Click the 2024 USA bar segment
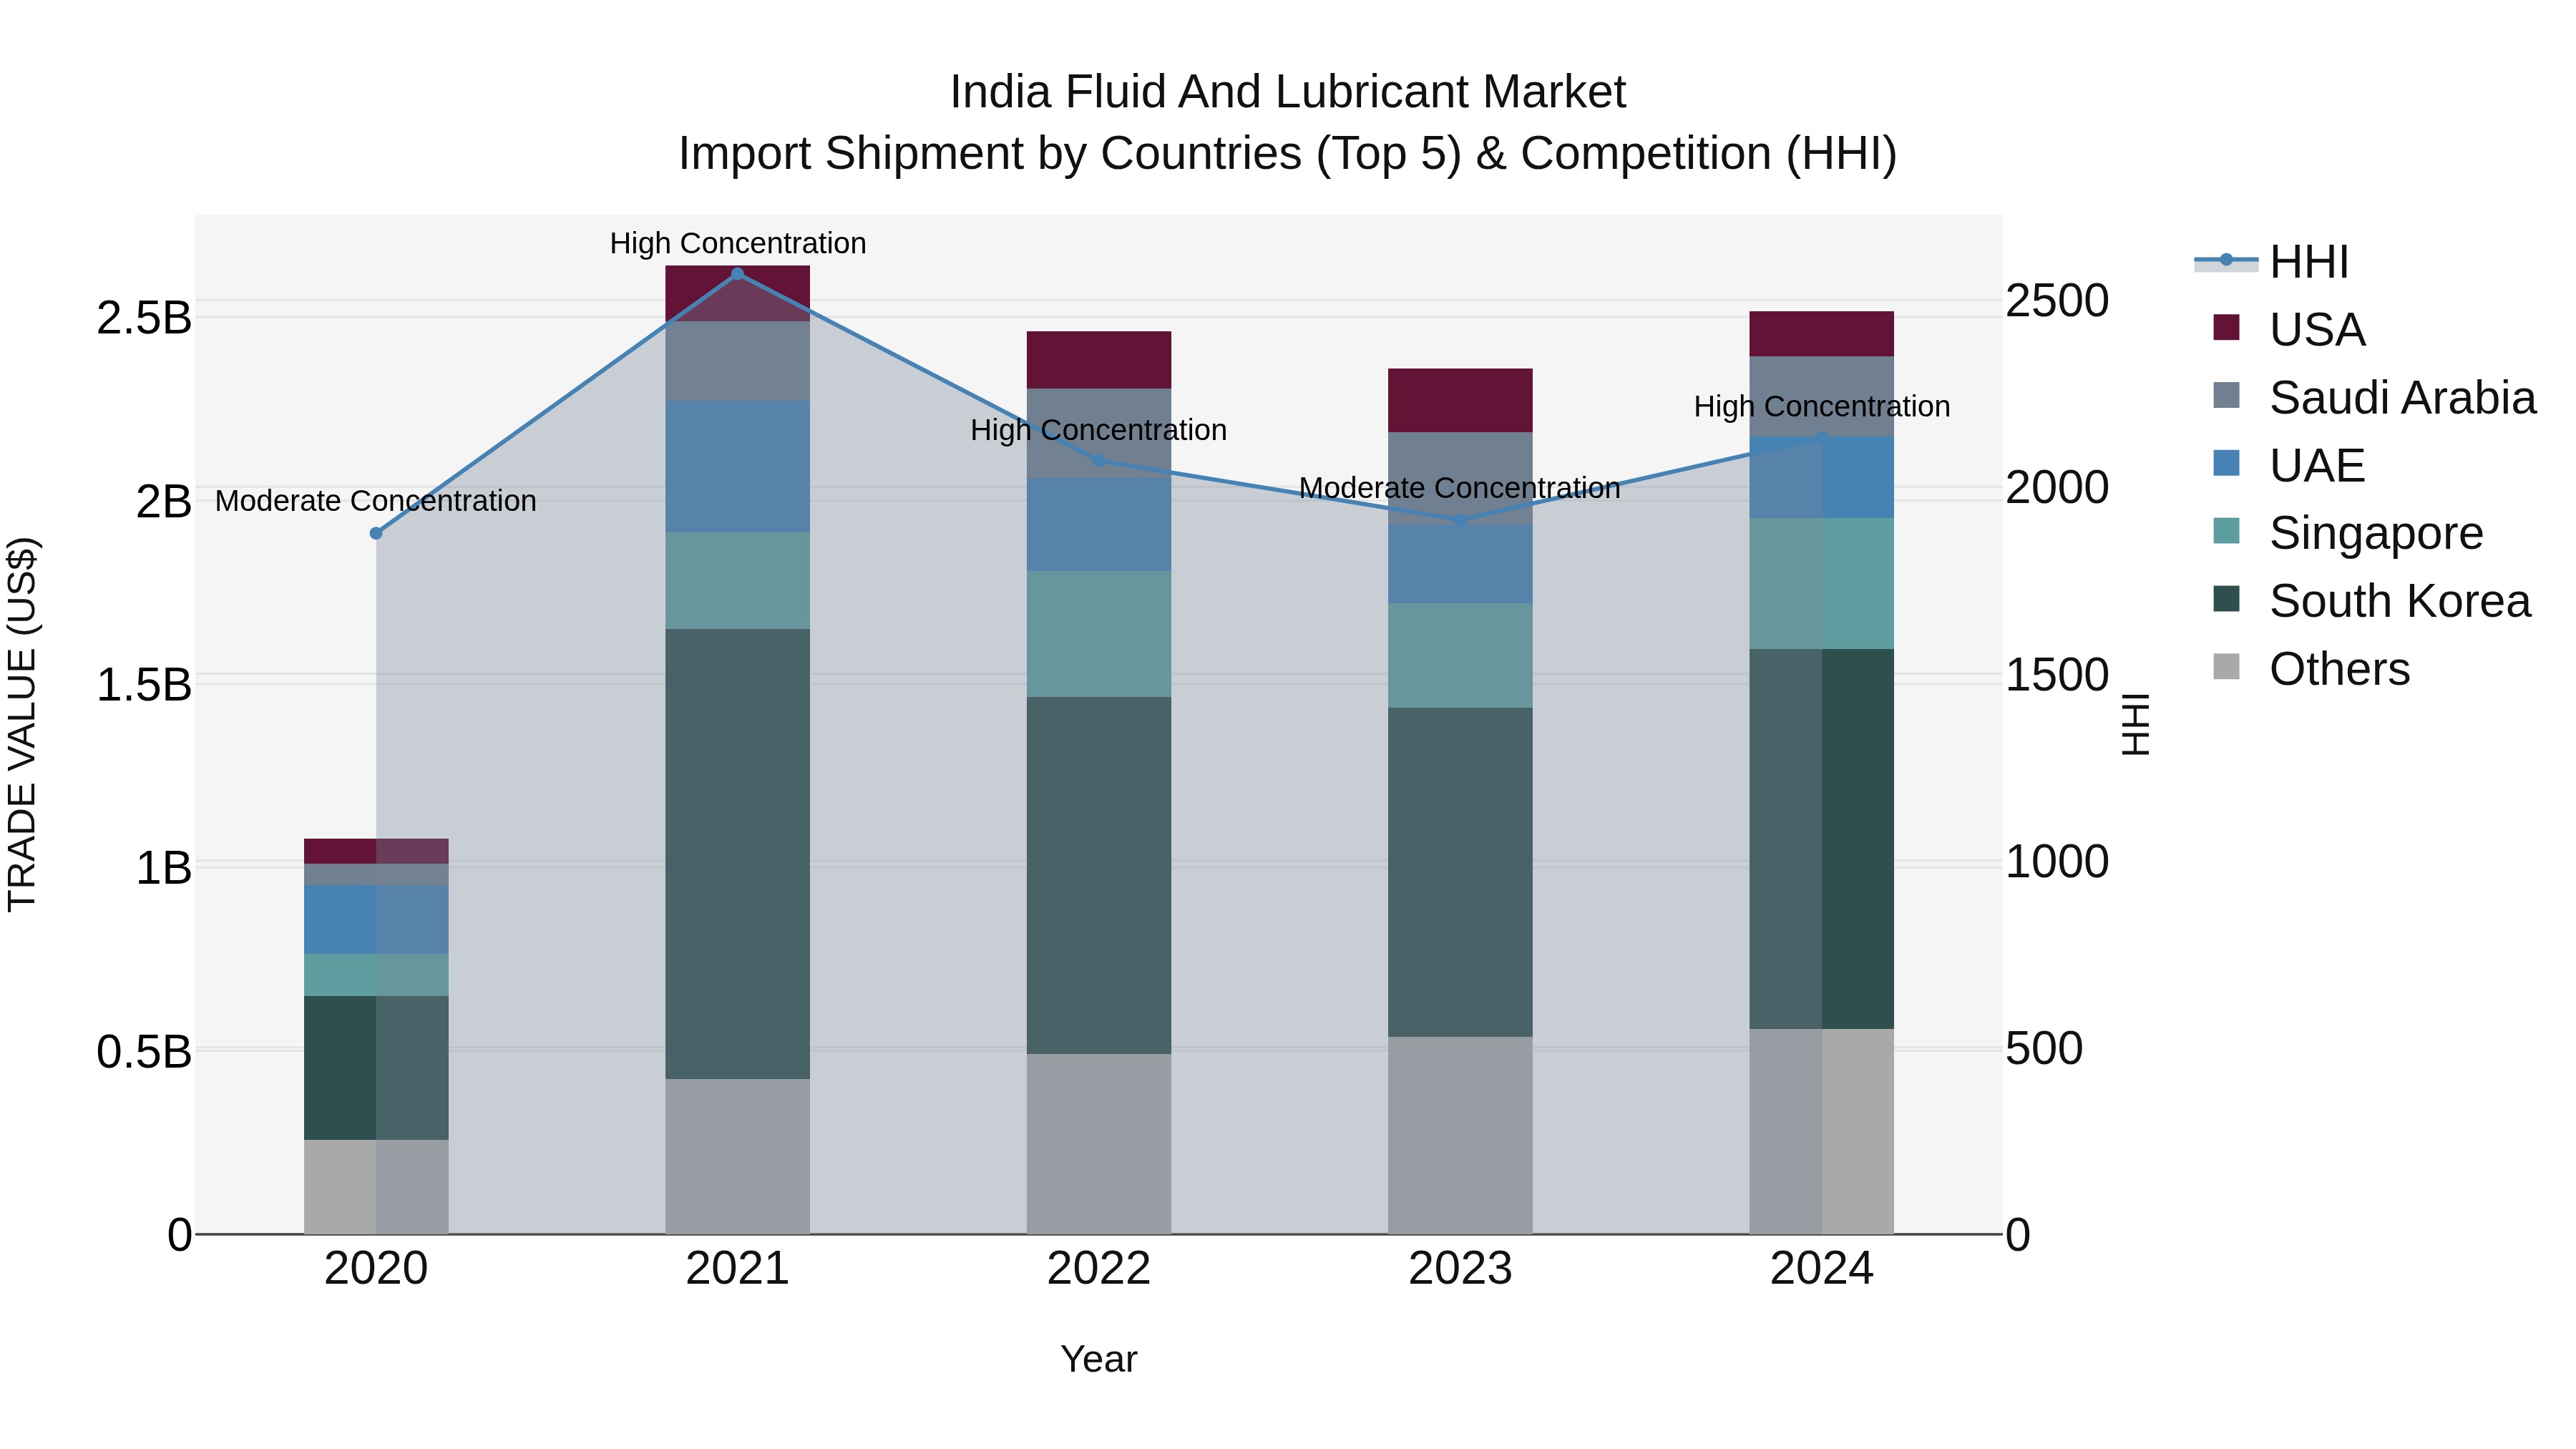Screen dimensions: 2576x1449 click(x=1822, y=334)
